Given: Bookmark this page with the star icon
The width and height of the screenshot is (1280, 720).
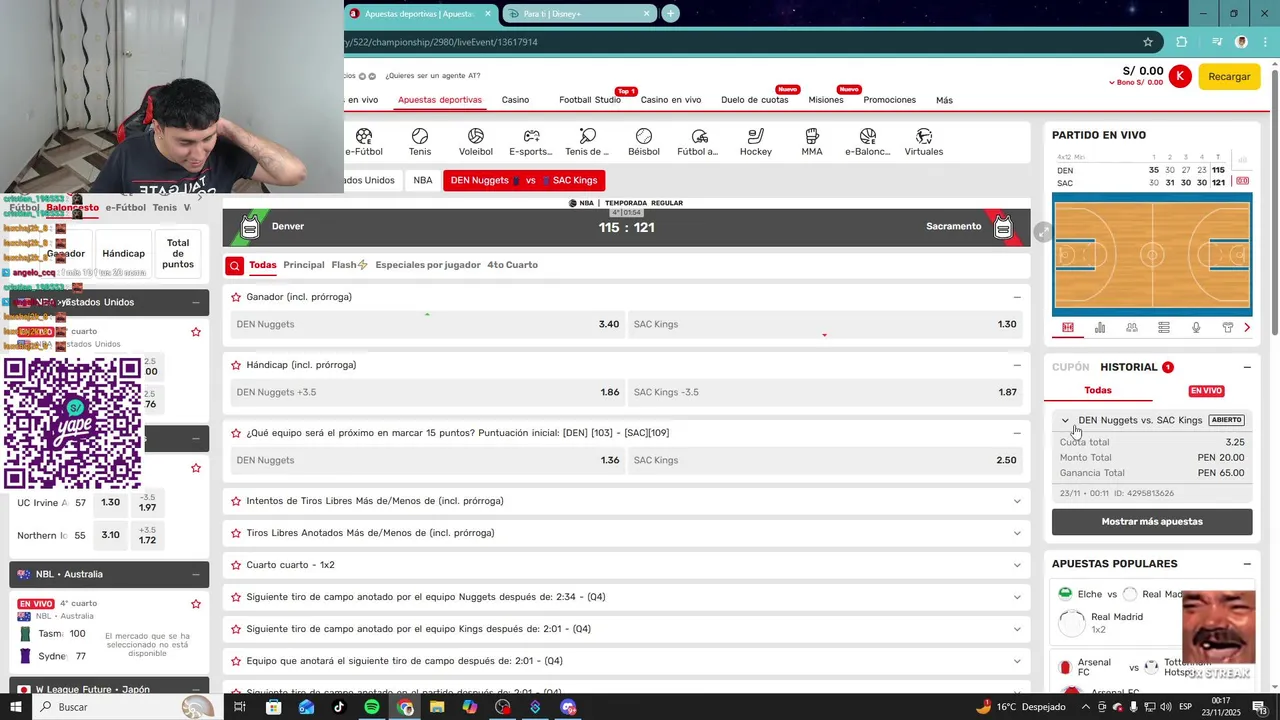Looking at the screenshot, I should [x=1148, y=42].
